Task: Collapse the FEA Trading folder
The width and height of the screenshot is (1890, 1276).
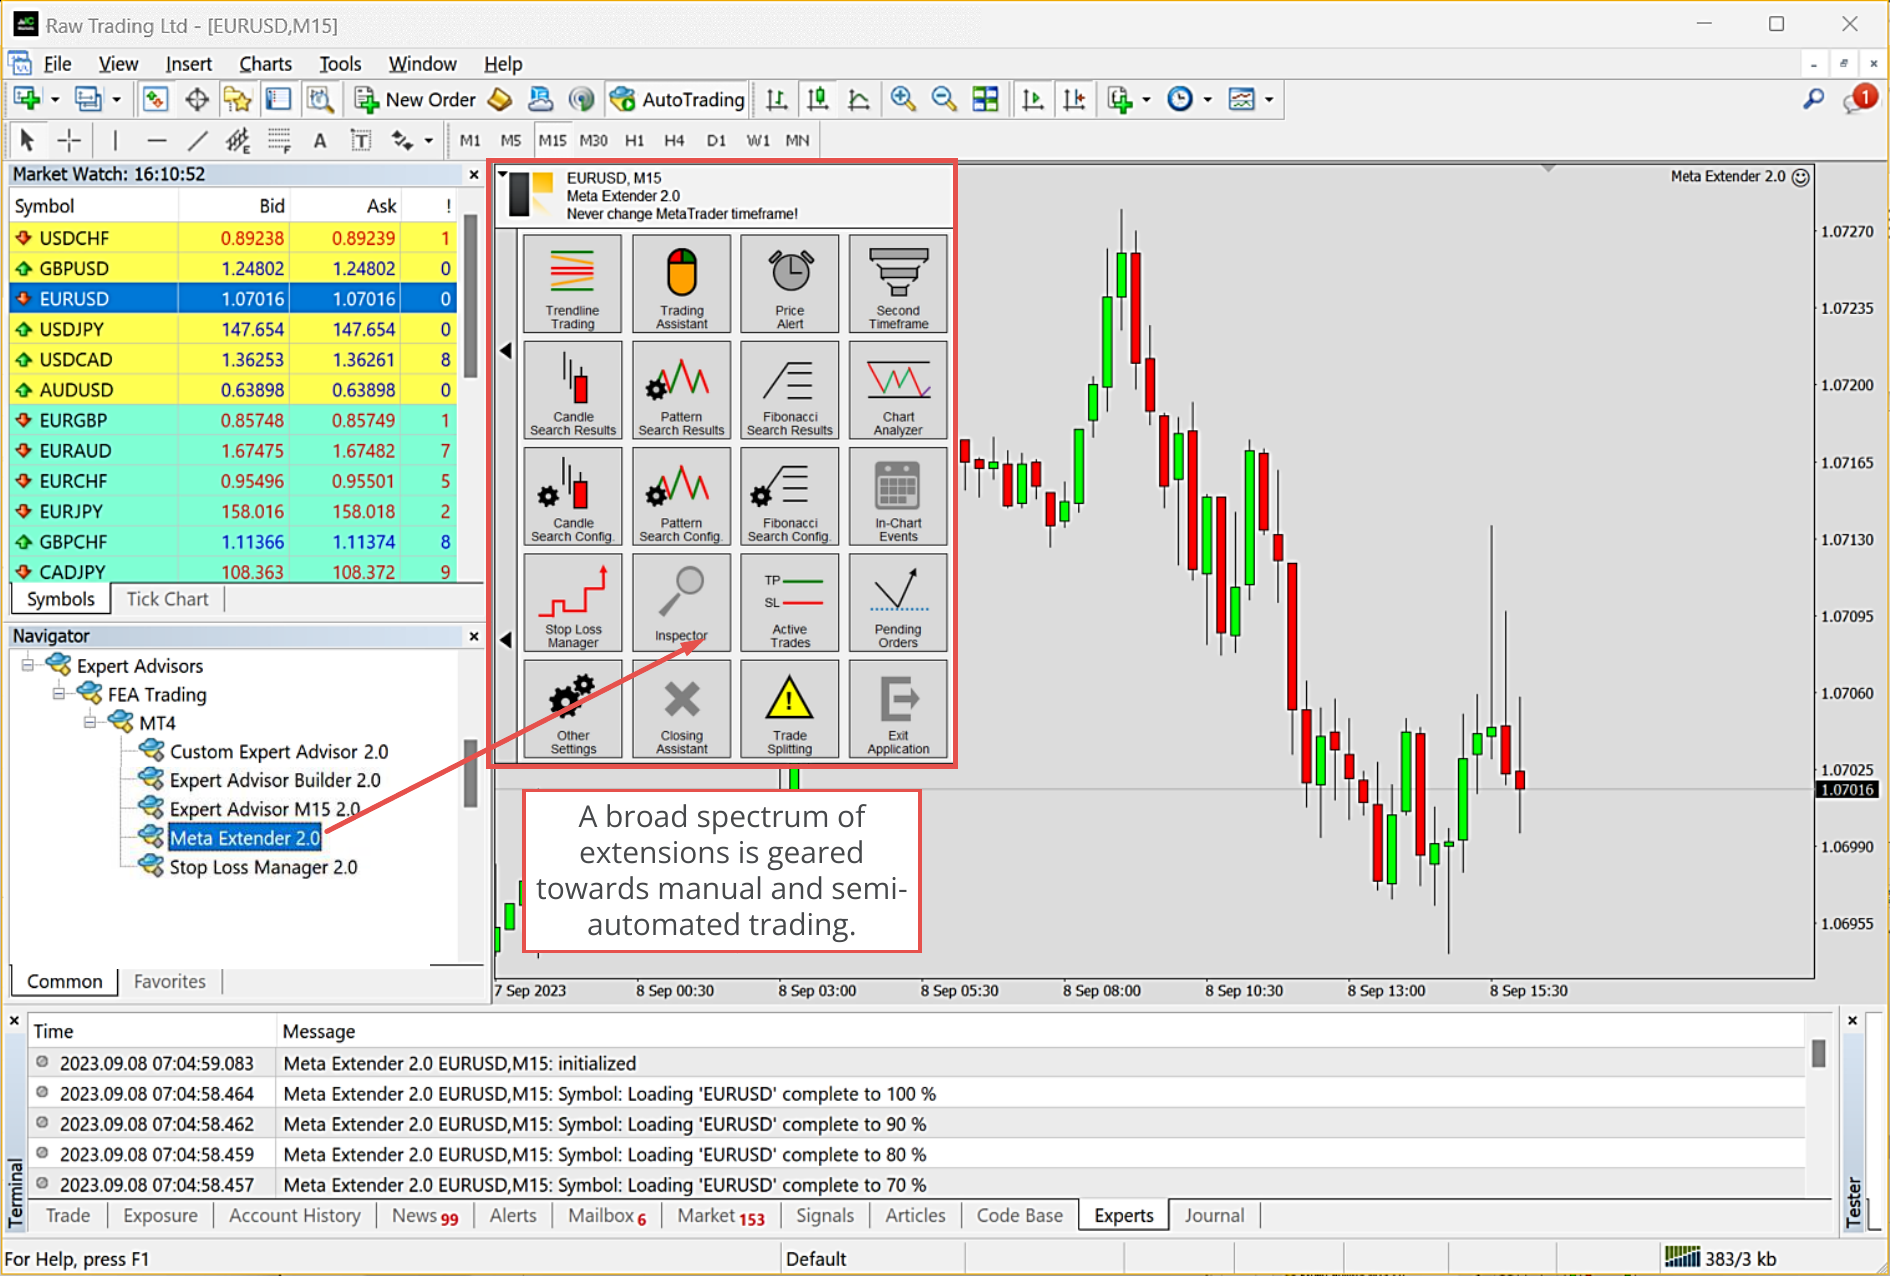Action: tap(59, 694)
